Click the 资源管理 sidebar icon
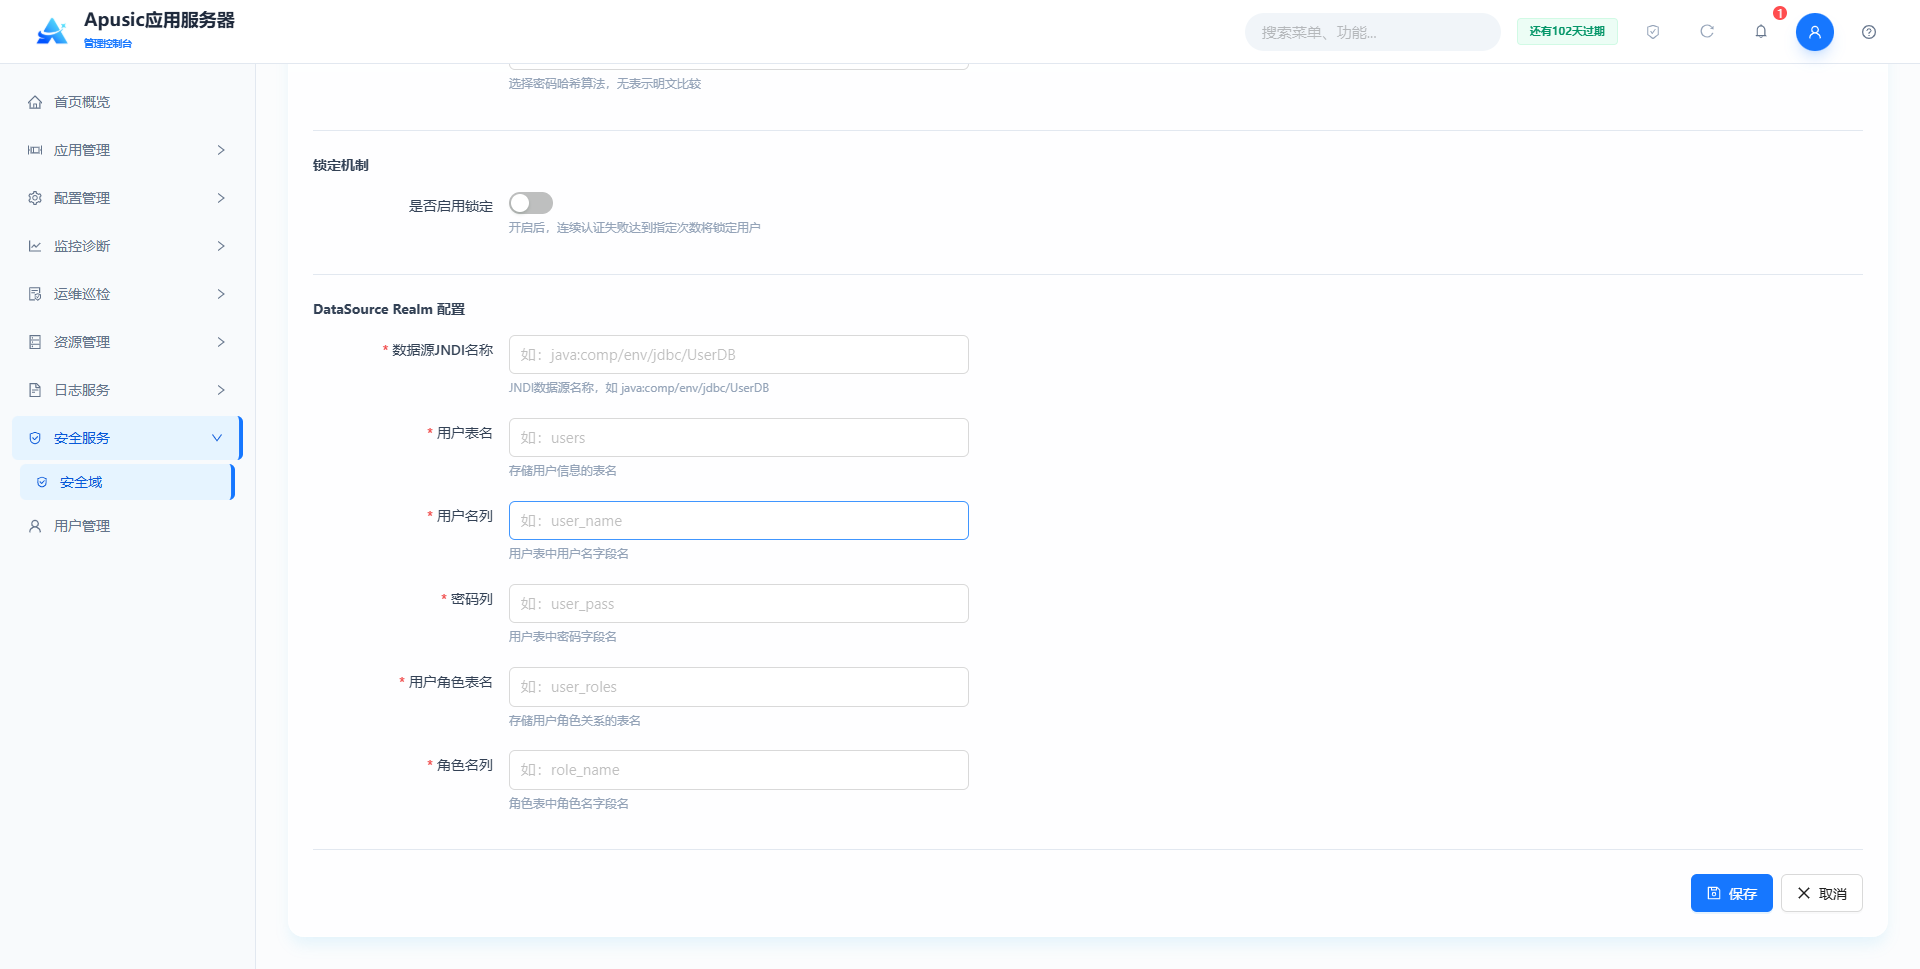 pyautogui.click(x=35, y=342)
